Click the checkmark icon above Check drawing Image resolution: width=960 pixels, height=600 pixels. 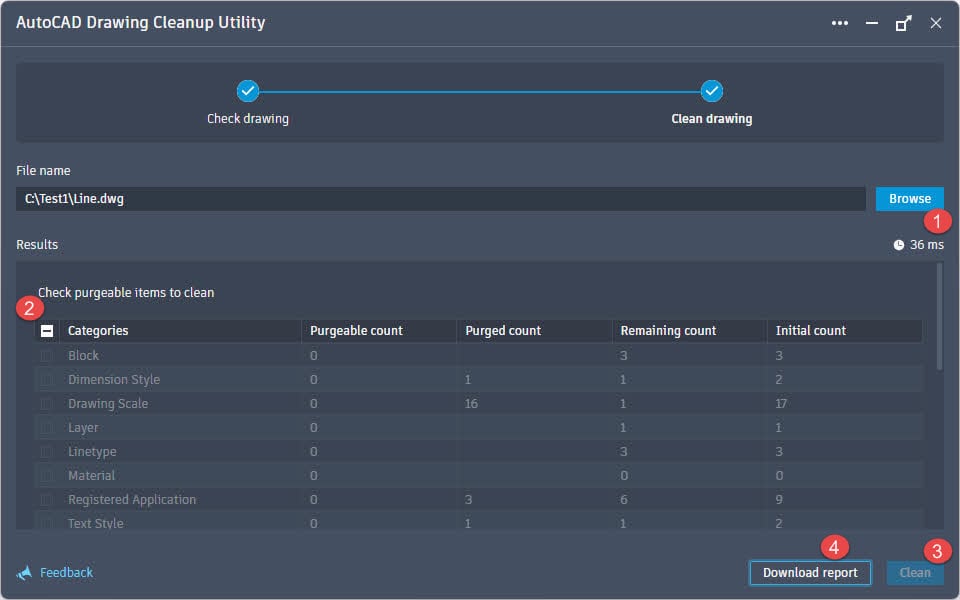[x=247, y=90]
